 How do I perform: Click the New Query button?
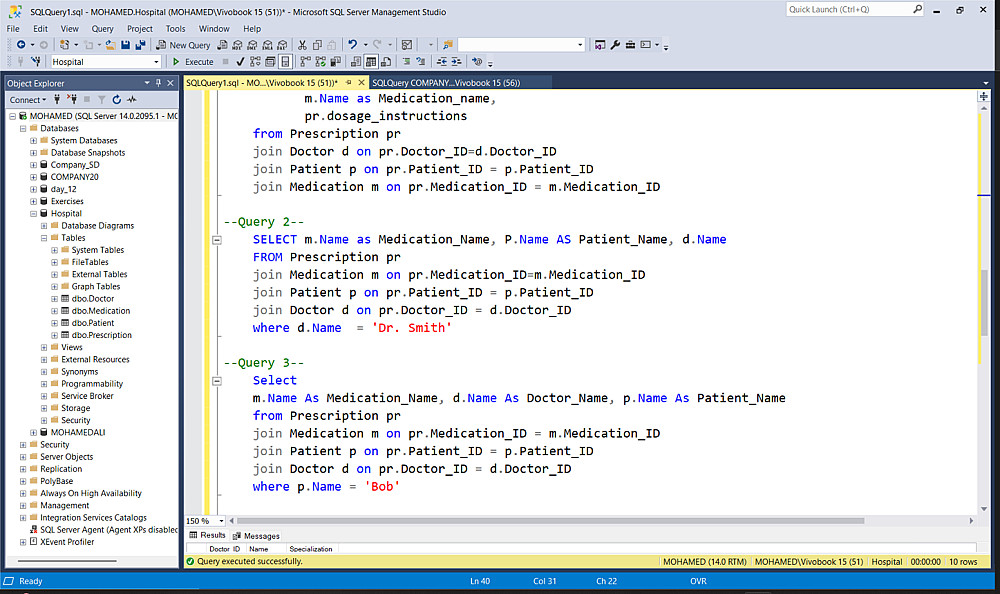[183, 45]
